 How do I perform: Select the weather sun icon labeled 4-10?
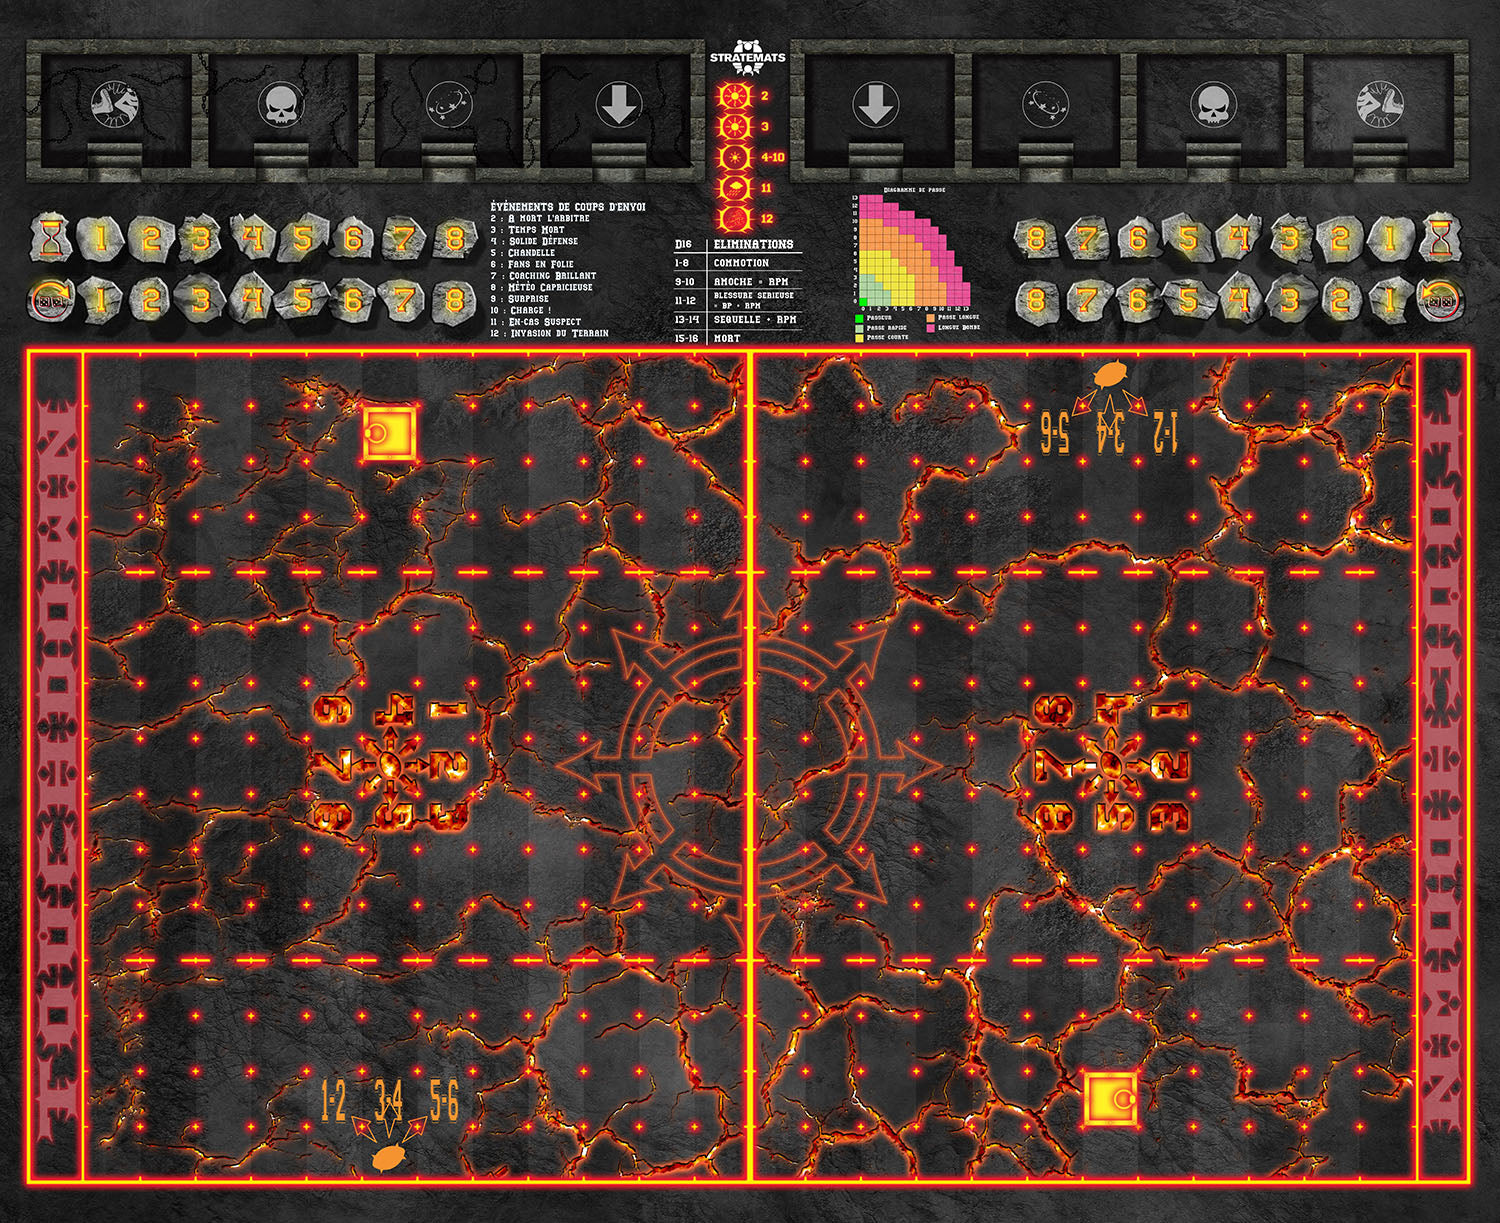pos(736,158)
